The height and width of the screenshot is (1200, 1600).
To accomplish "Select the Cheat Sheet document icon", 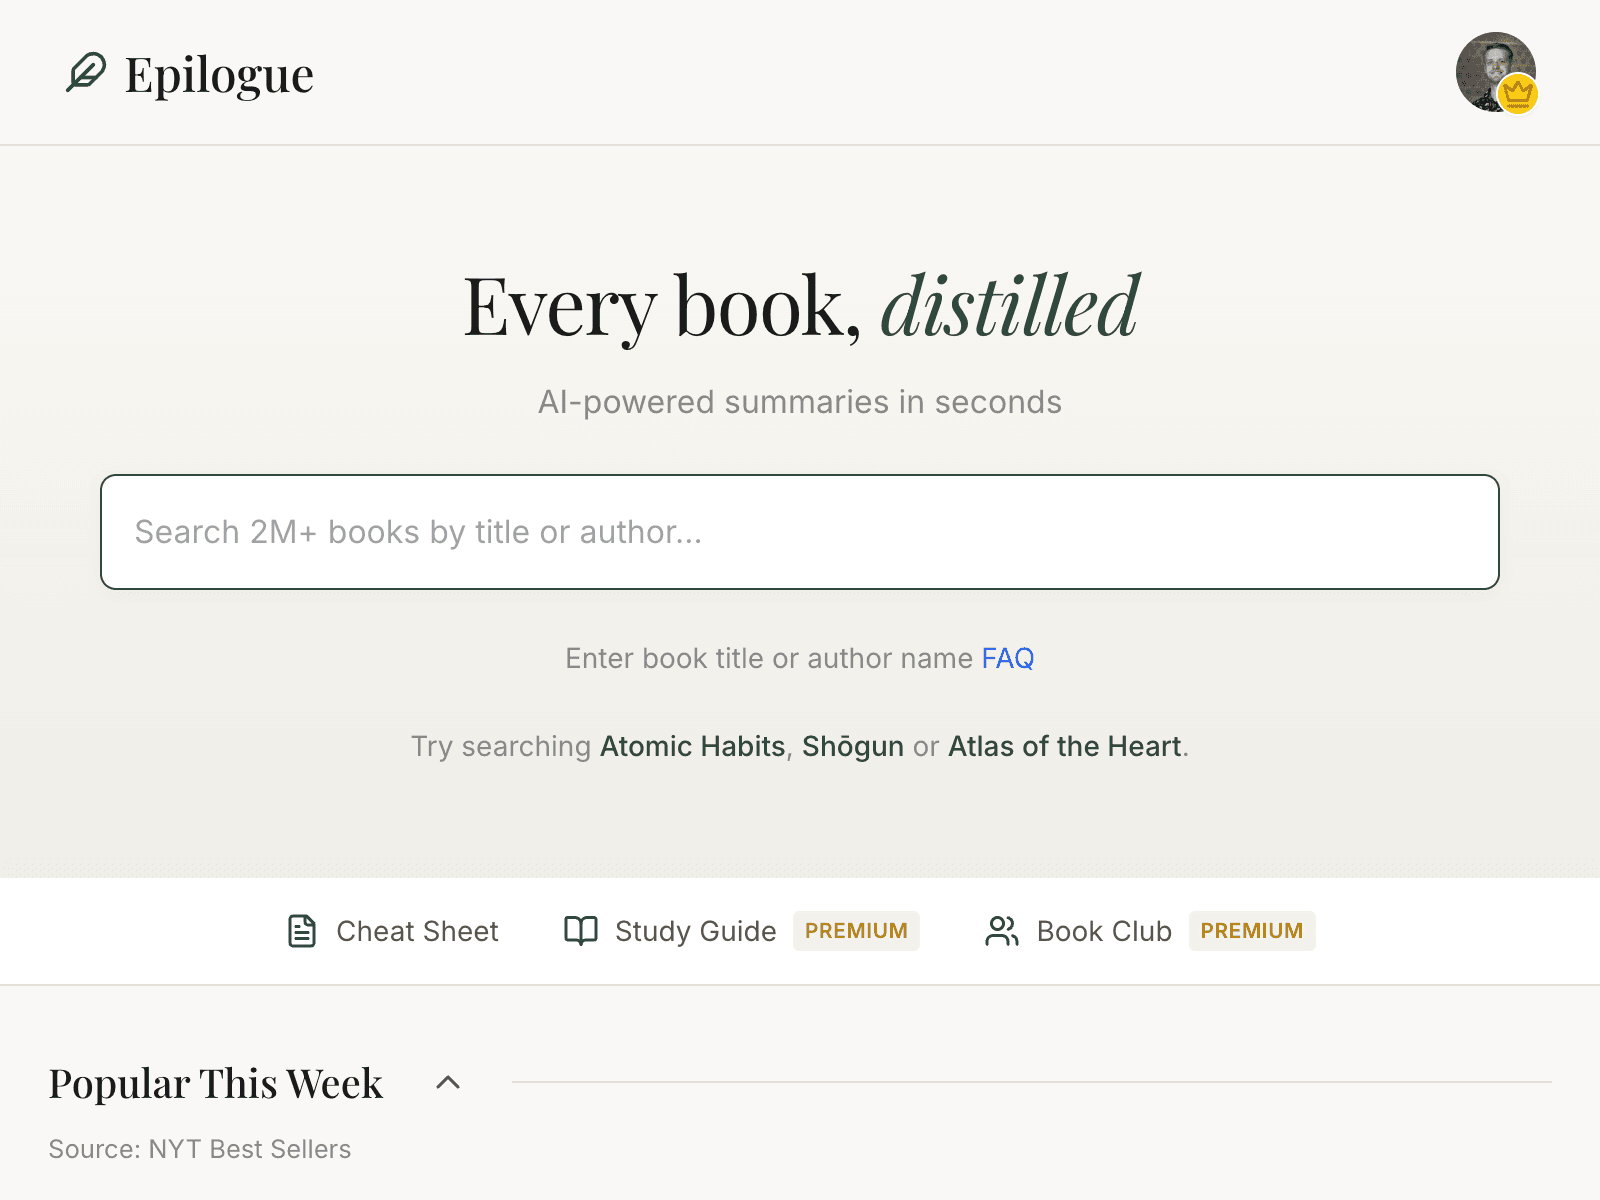I will pyautogui.click(x=301, y=931).
